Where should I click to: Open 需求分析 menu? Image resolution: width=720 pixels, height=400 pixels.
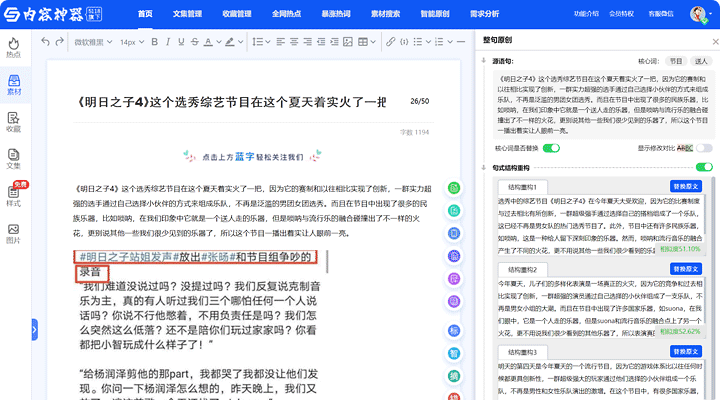click(484, 14)
